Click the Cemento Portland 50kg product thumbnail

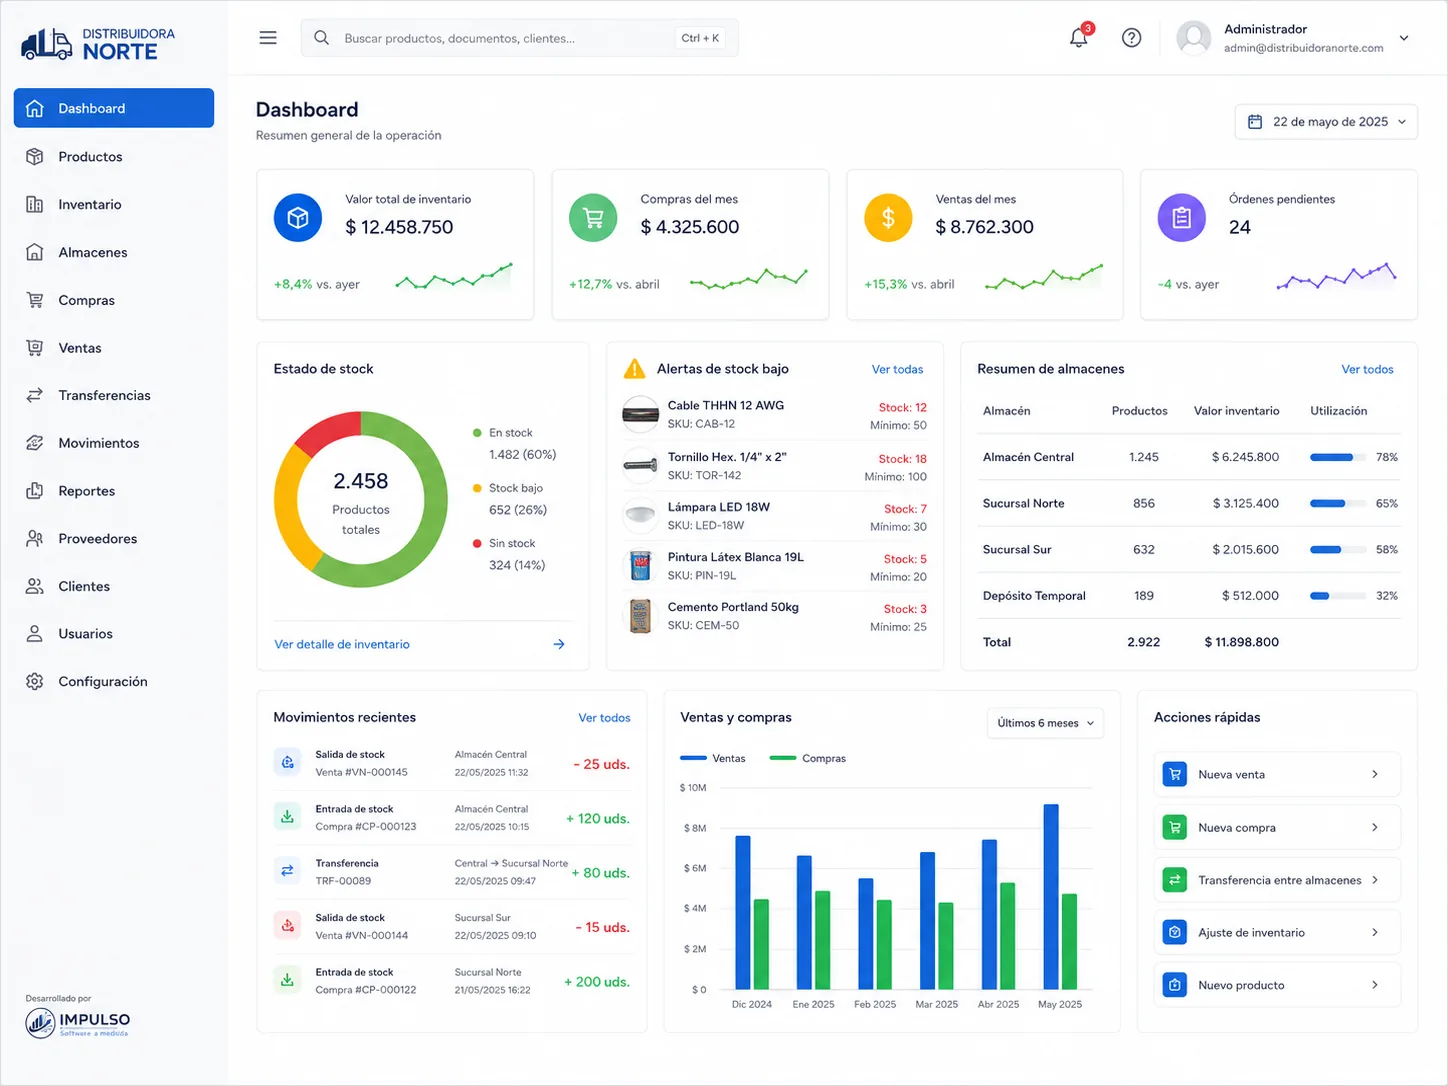(640, 616)
